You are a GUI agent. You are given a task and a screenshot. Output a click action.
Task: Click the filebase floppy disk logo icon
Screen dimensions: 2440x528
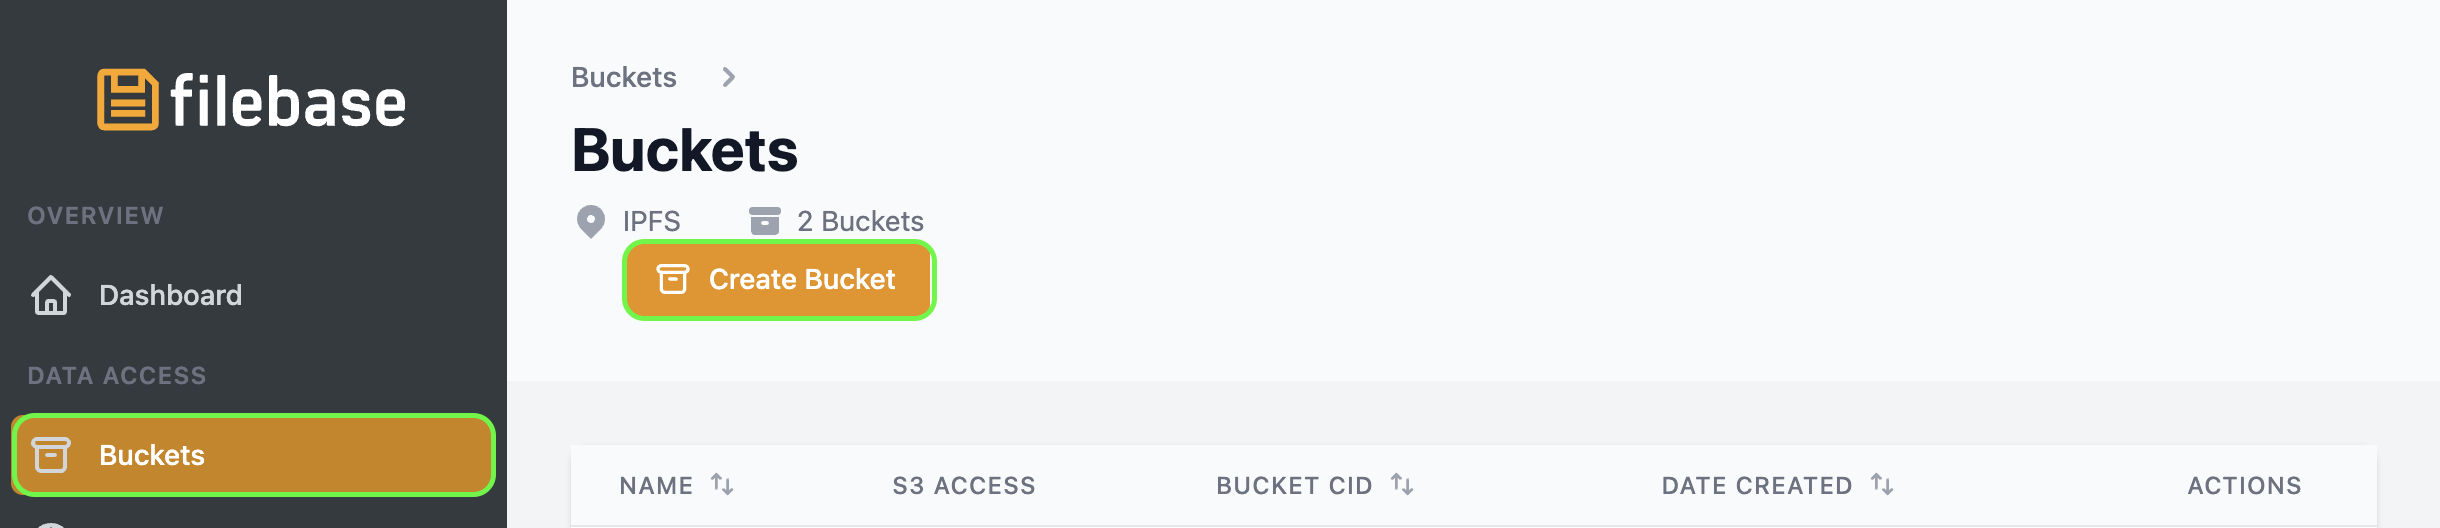(x=127, y=100)
